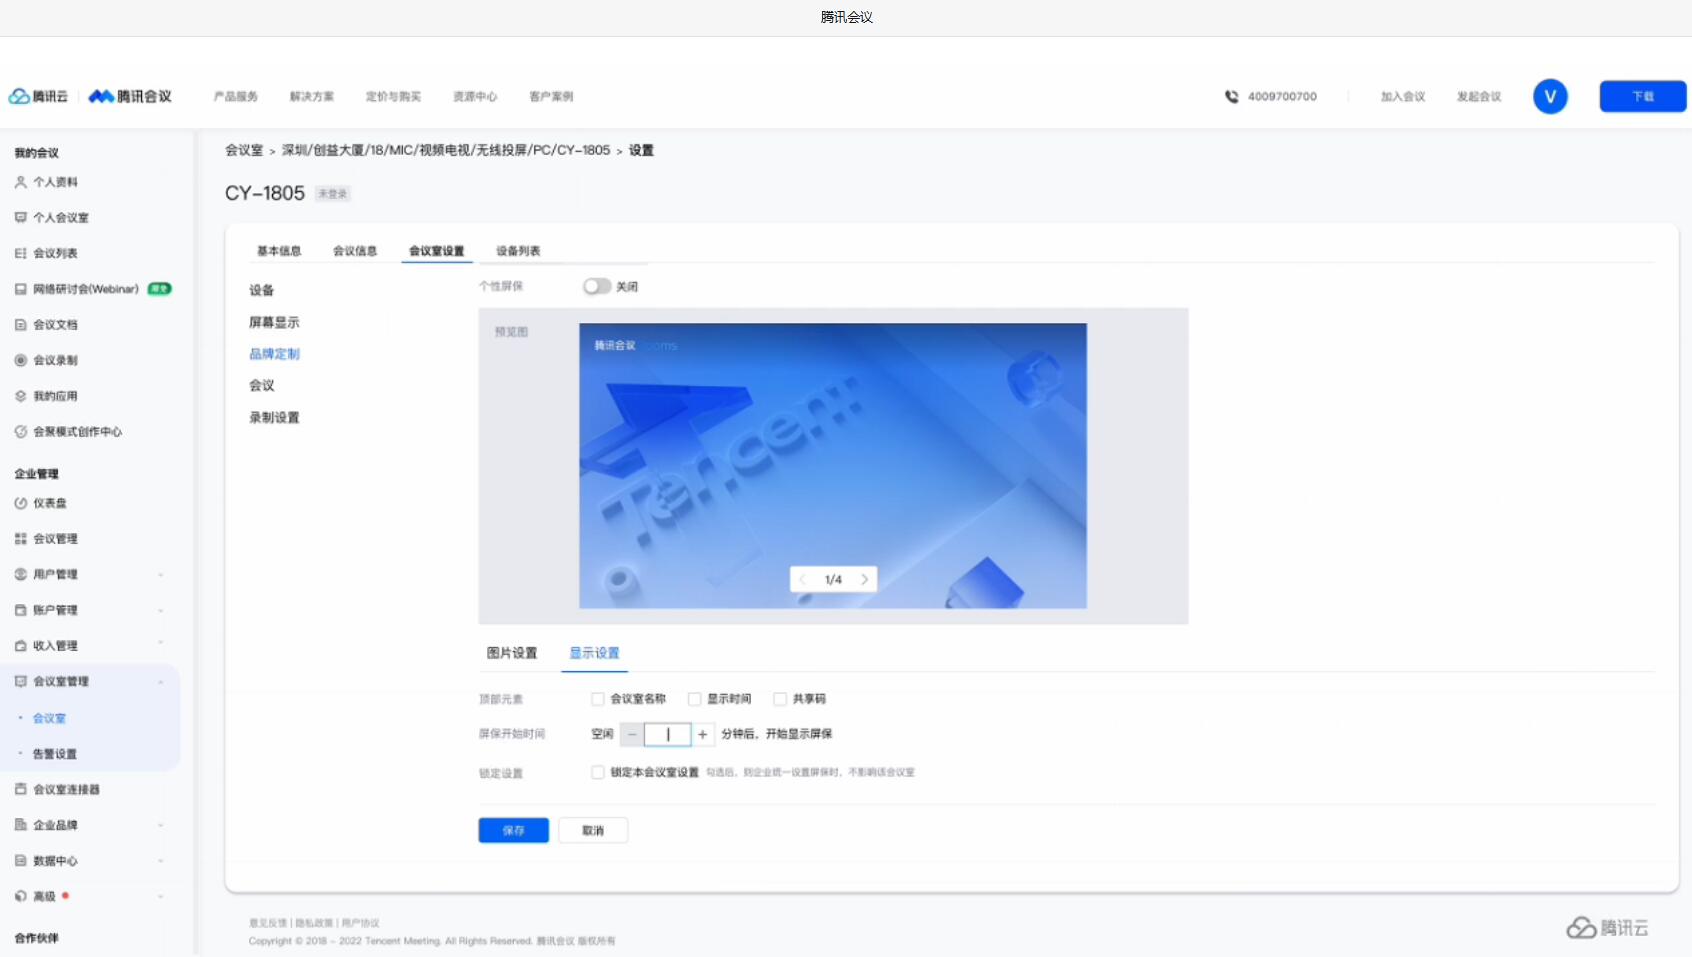Switch to the 基本信息 tab
The image size is (1692, 957).
coord(279,251)
